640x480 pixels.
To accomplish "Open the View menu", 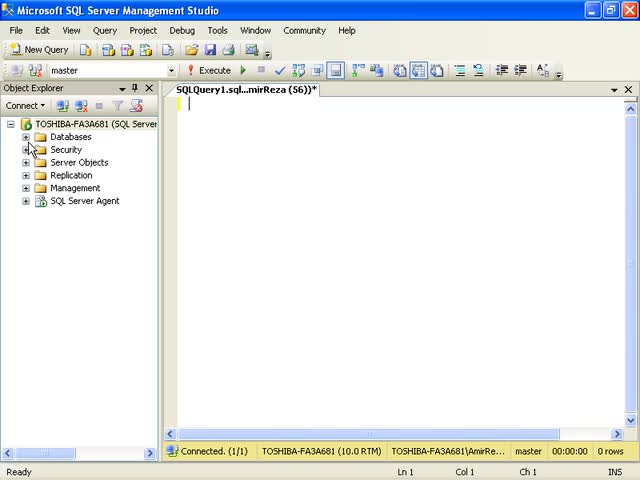I will pyautogui.click(x=71, y=31).
